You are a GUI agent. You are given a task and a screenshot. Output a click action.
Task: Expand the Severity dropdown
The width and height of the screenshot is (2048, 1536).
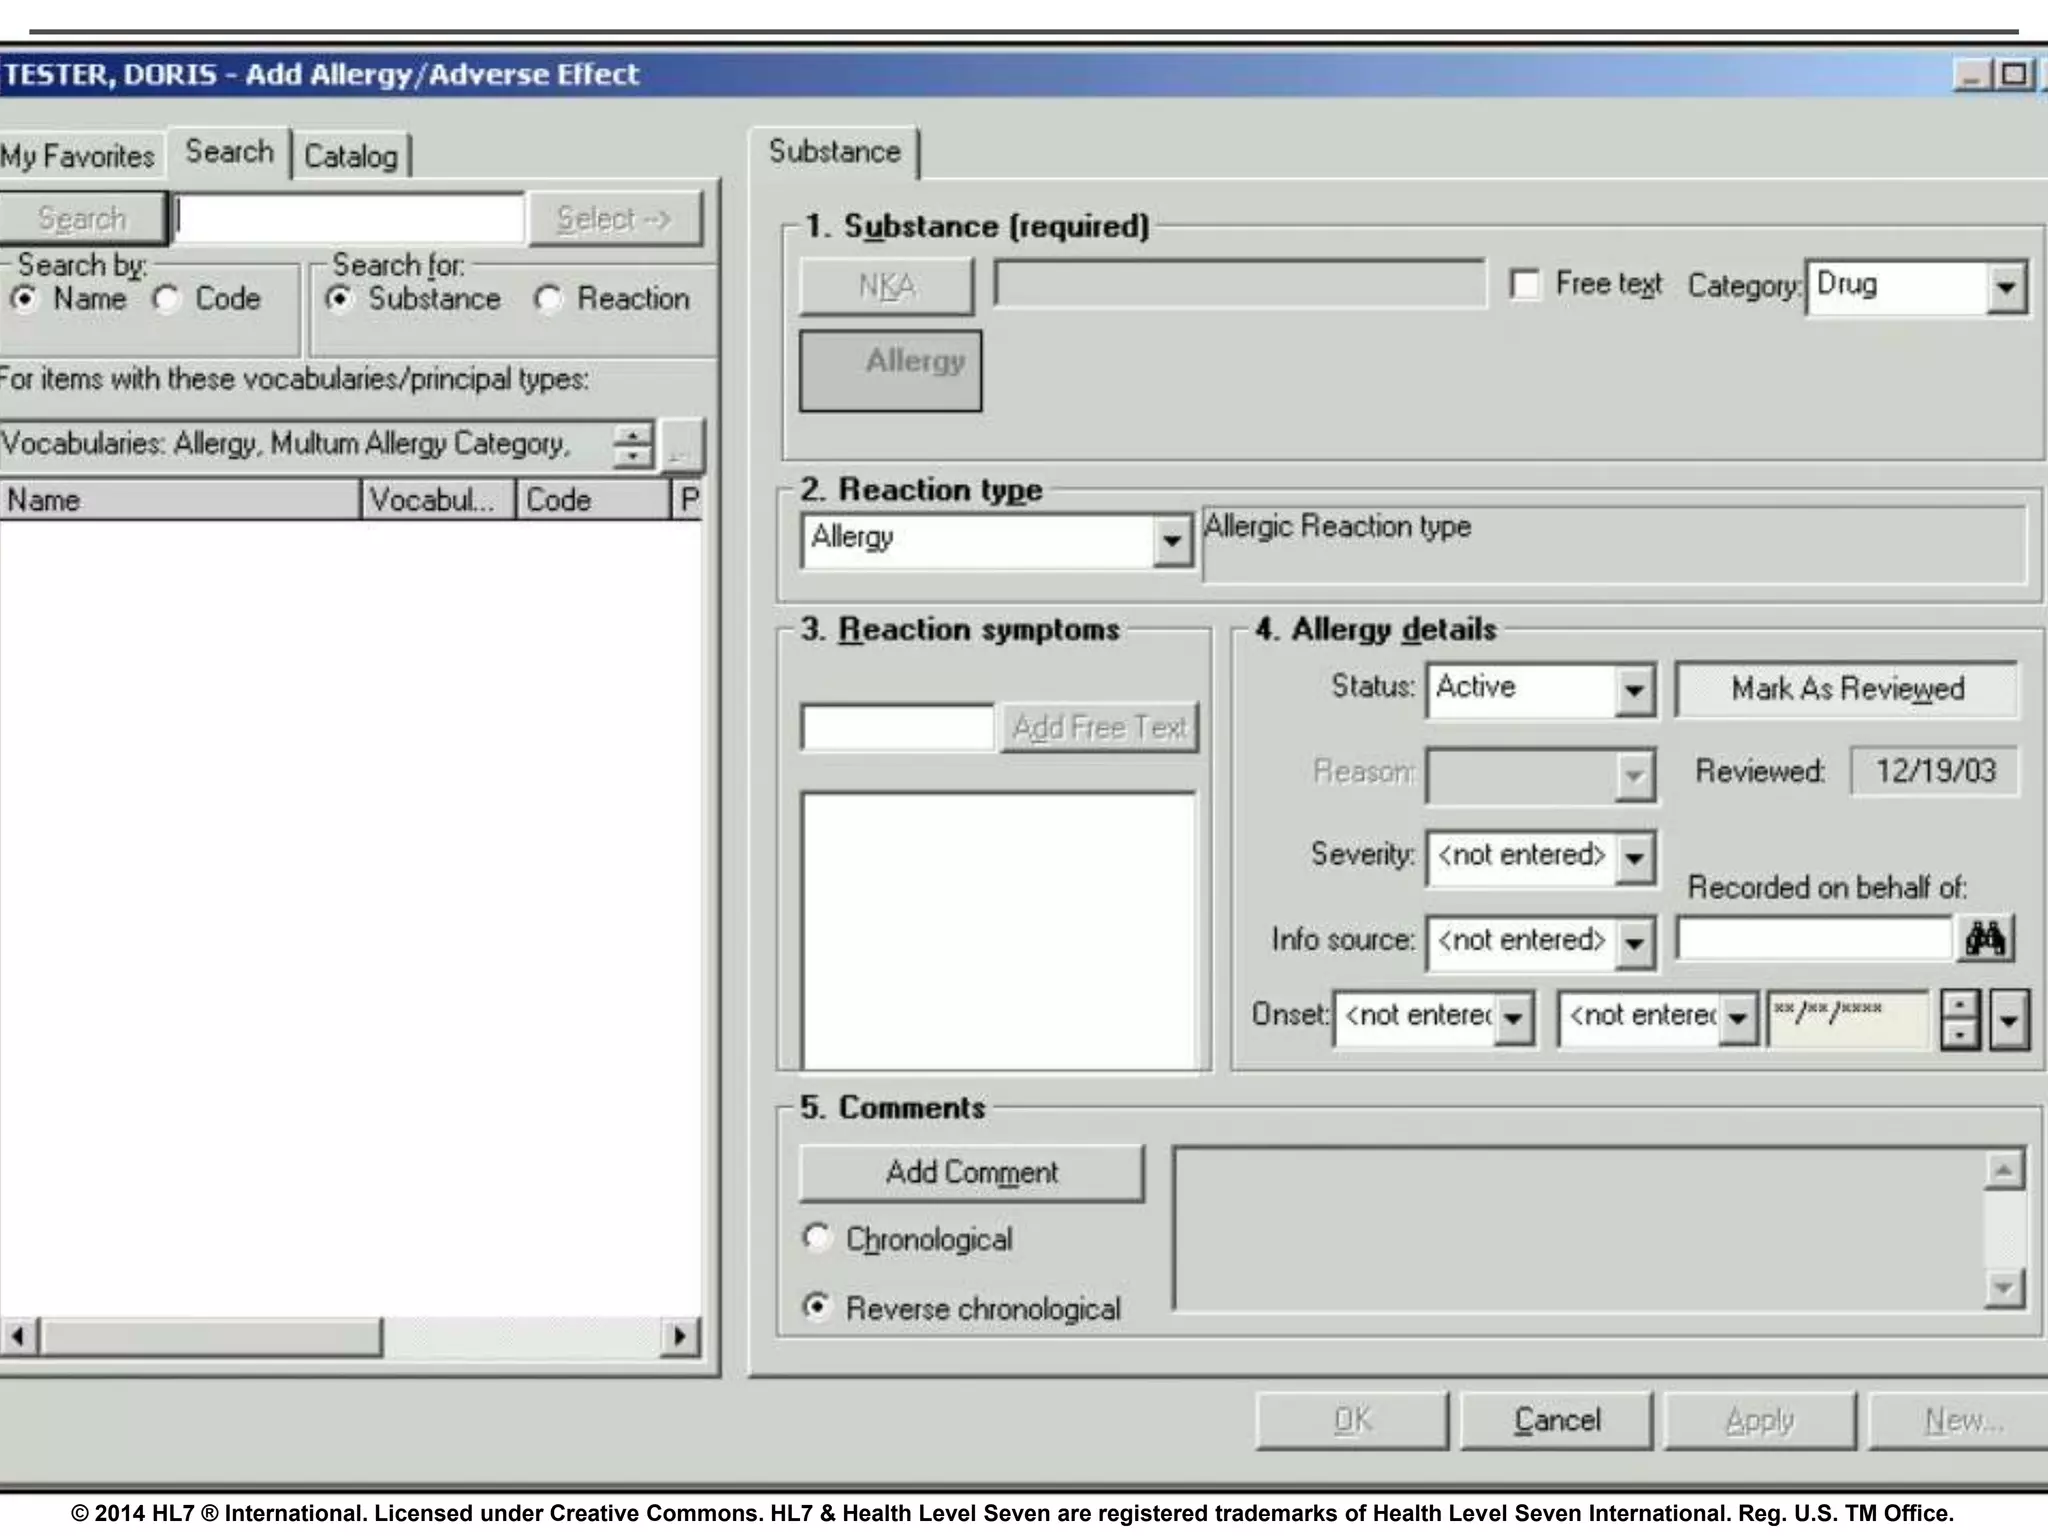(1634, 857)
